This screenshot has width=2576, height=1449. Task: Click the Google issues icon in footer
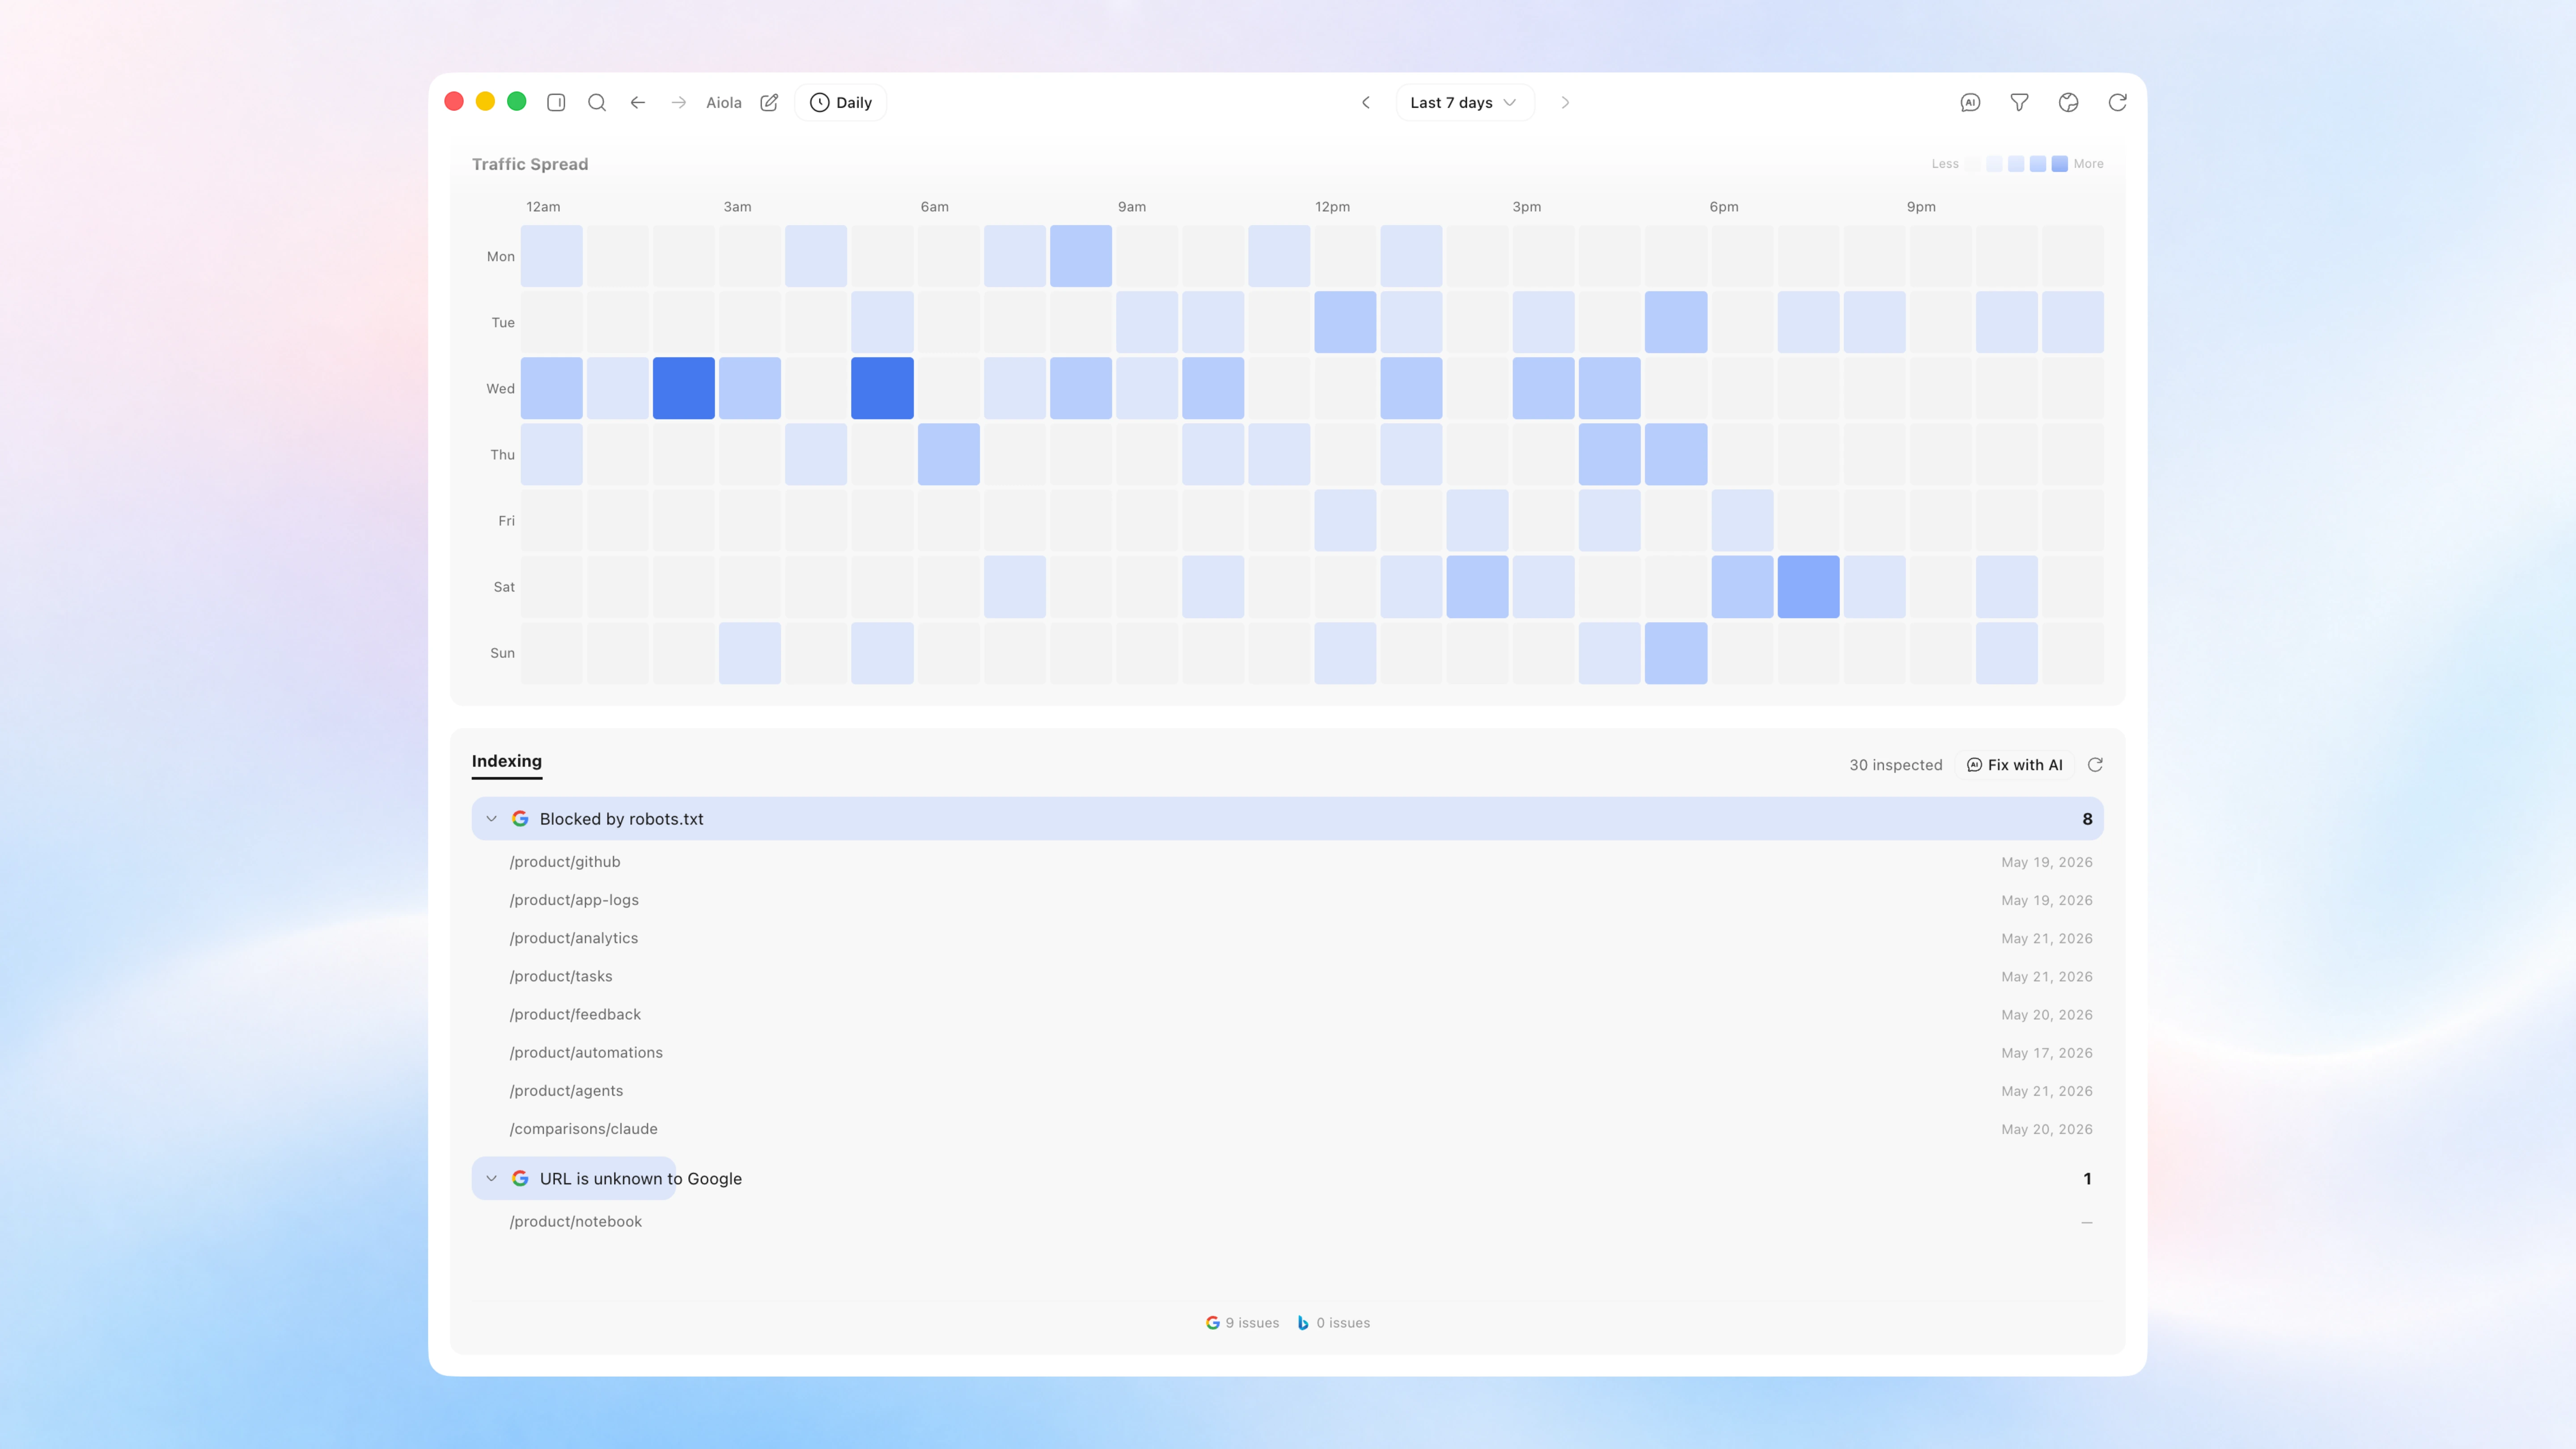(1212, 1322)
